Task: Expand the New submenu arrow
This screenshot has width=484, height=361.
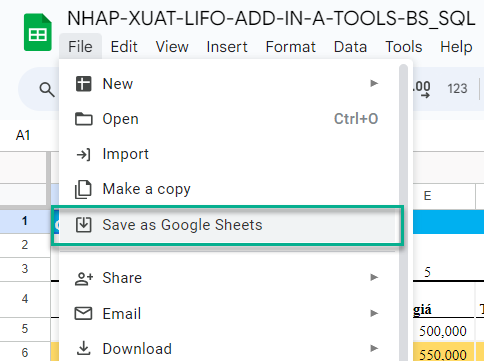Action: click(374, 83)
